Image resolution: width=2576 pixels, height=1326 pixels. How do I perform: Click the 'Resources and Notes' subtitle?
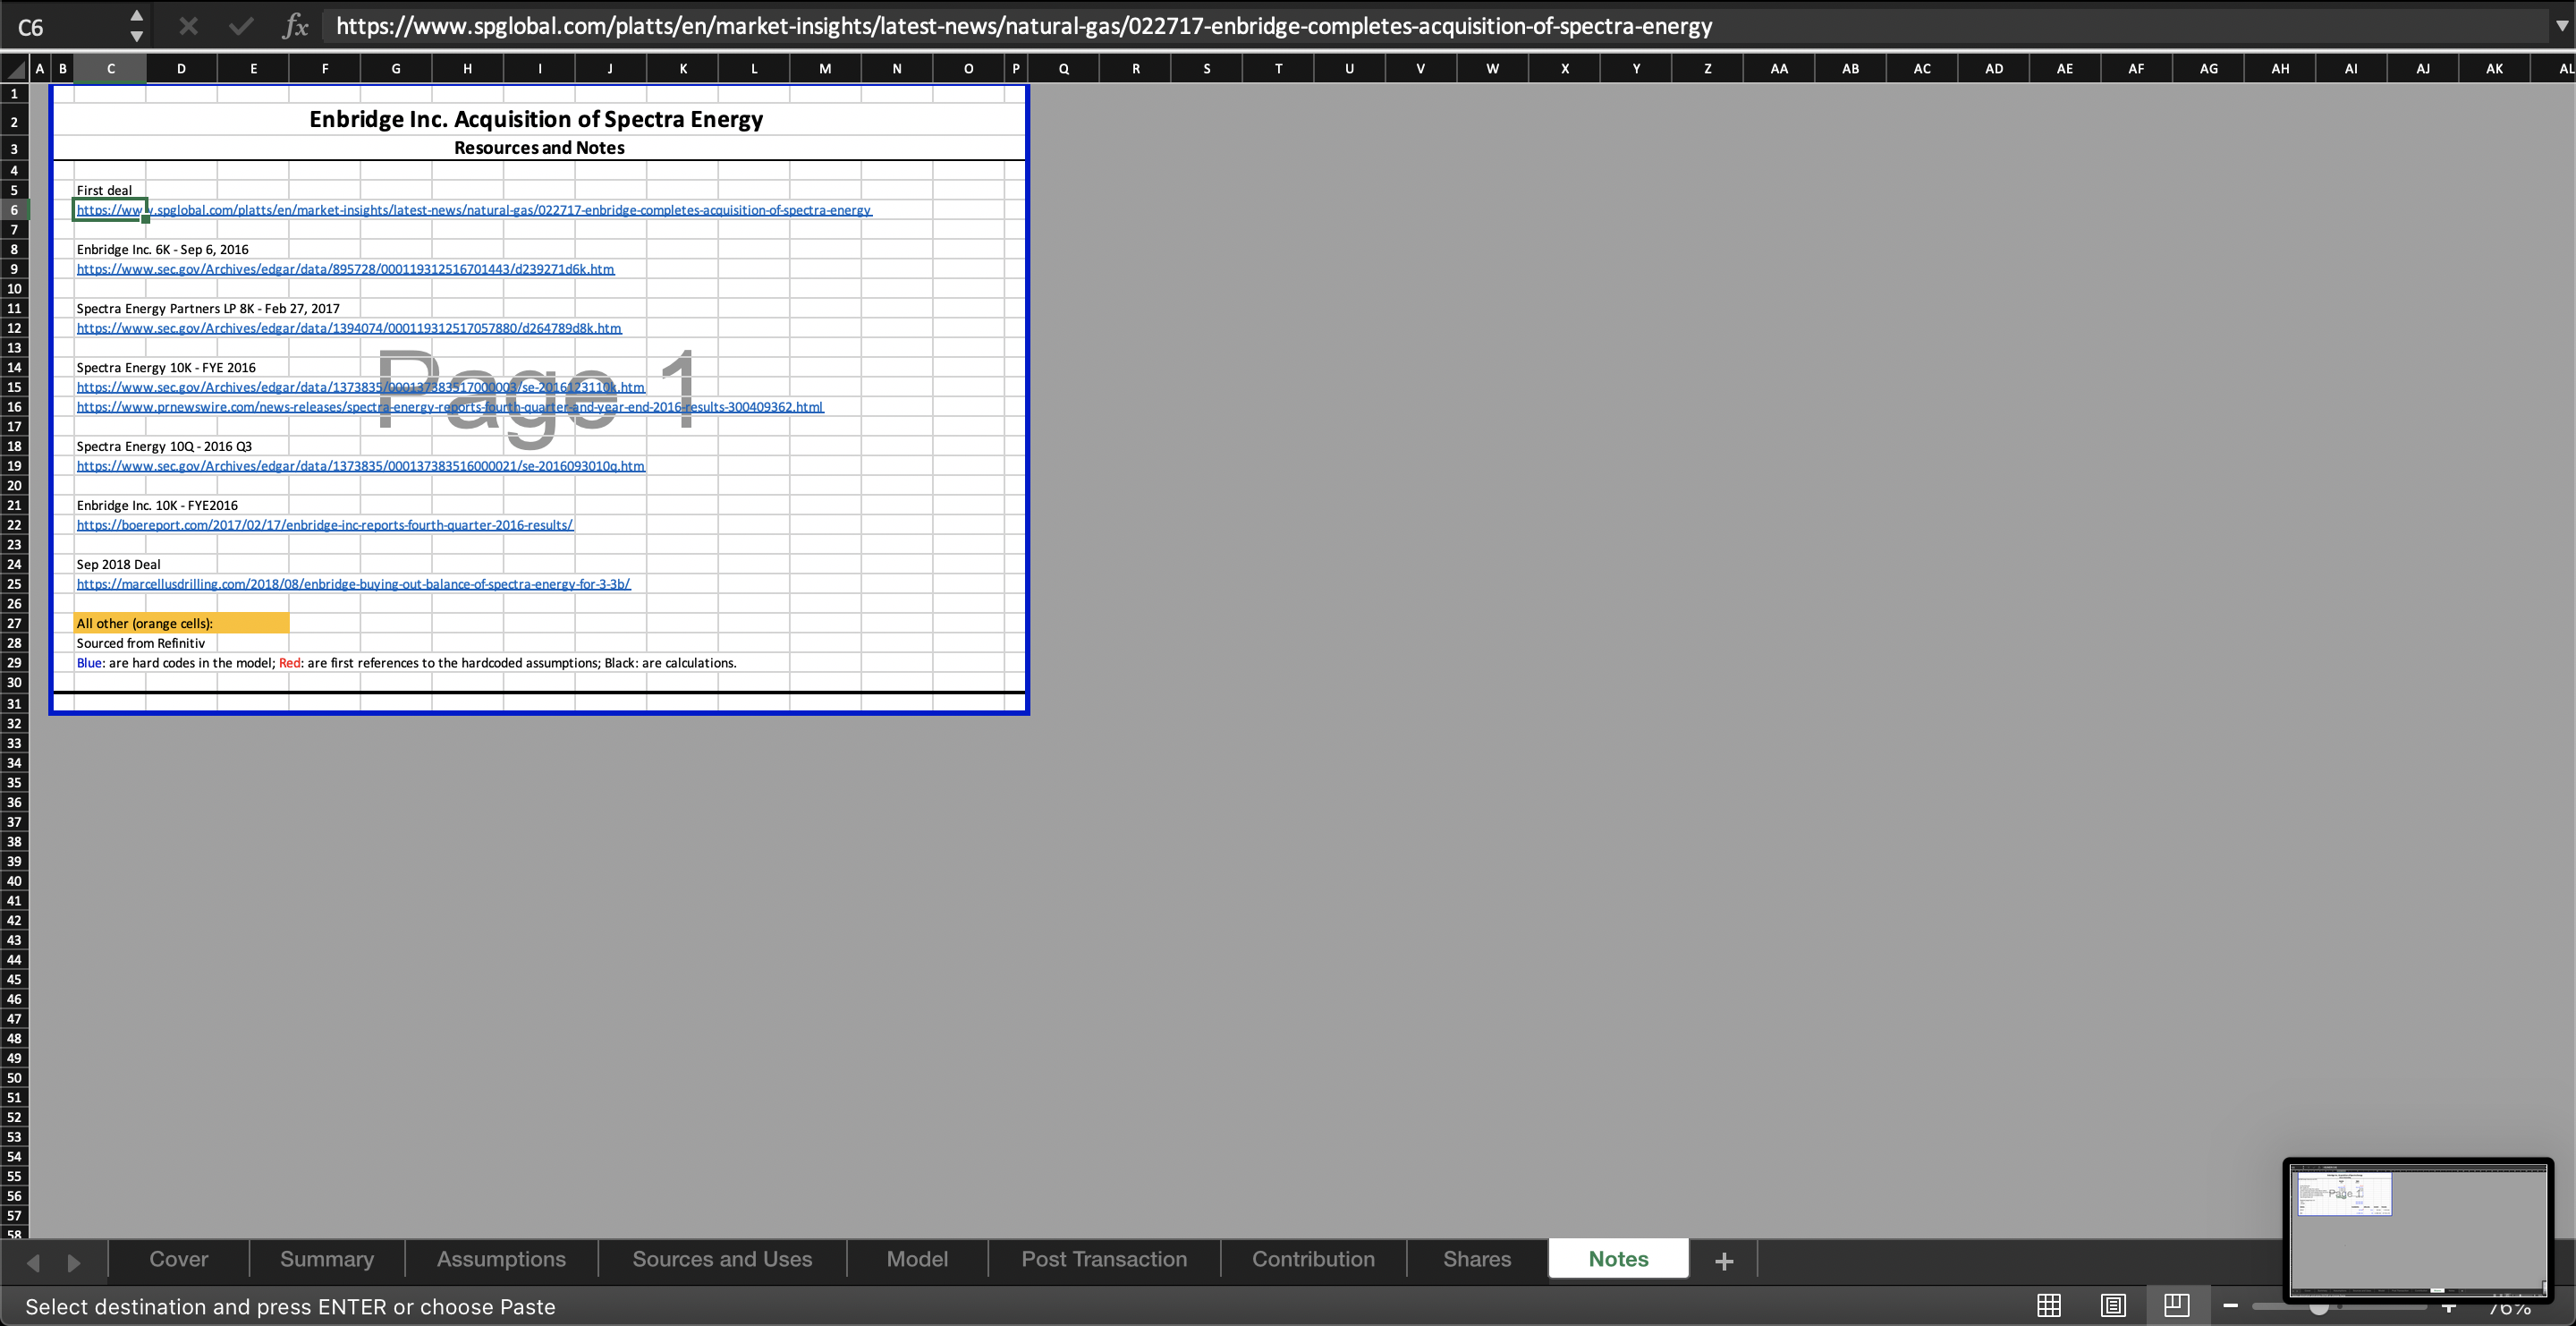pyautogui.click(x=539, y=148)
